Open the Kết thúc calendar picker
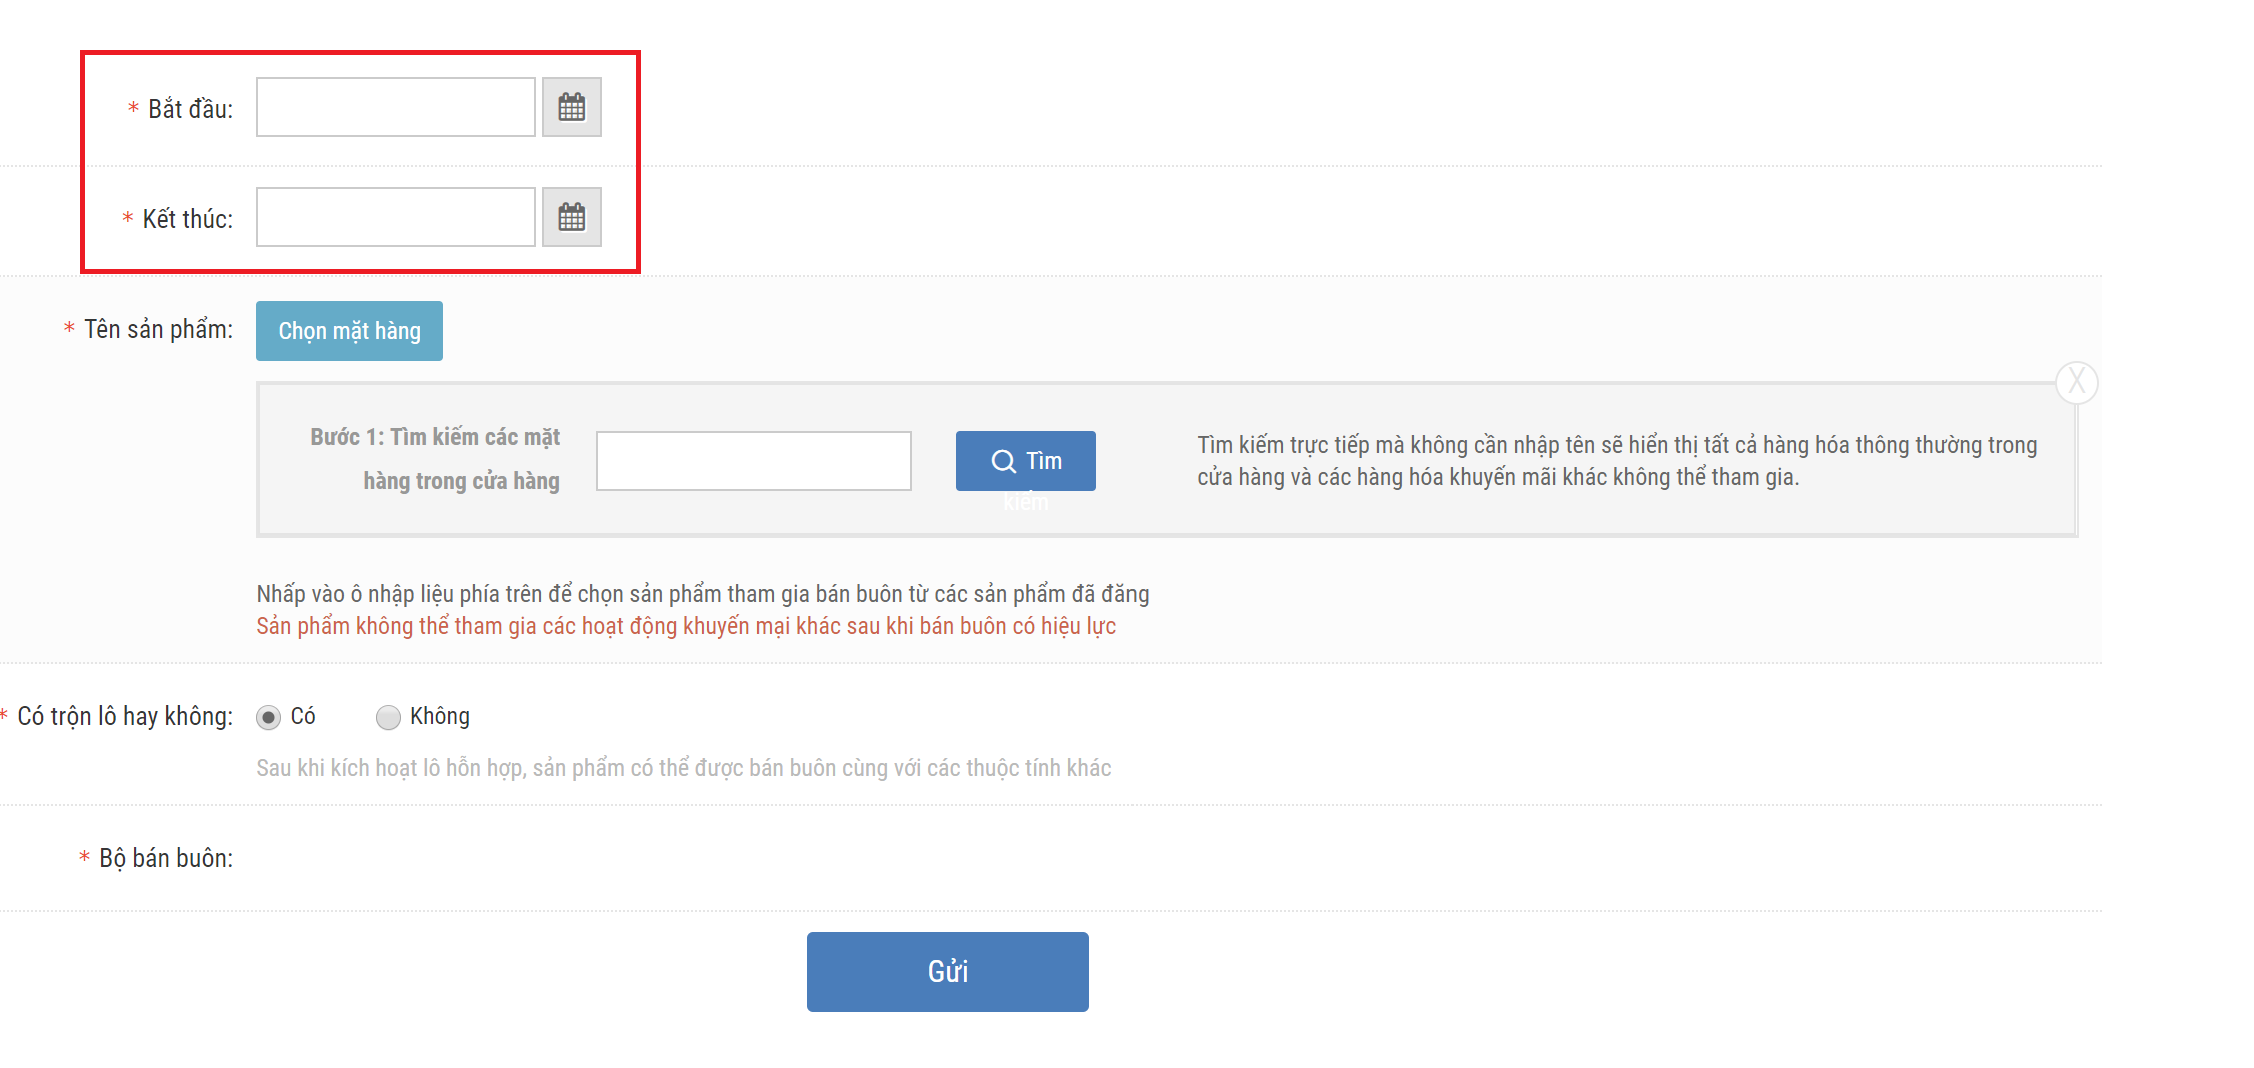 point(571,217)
